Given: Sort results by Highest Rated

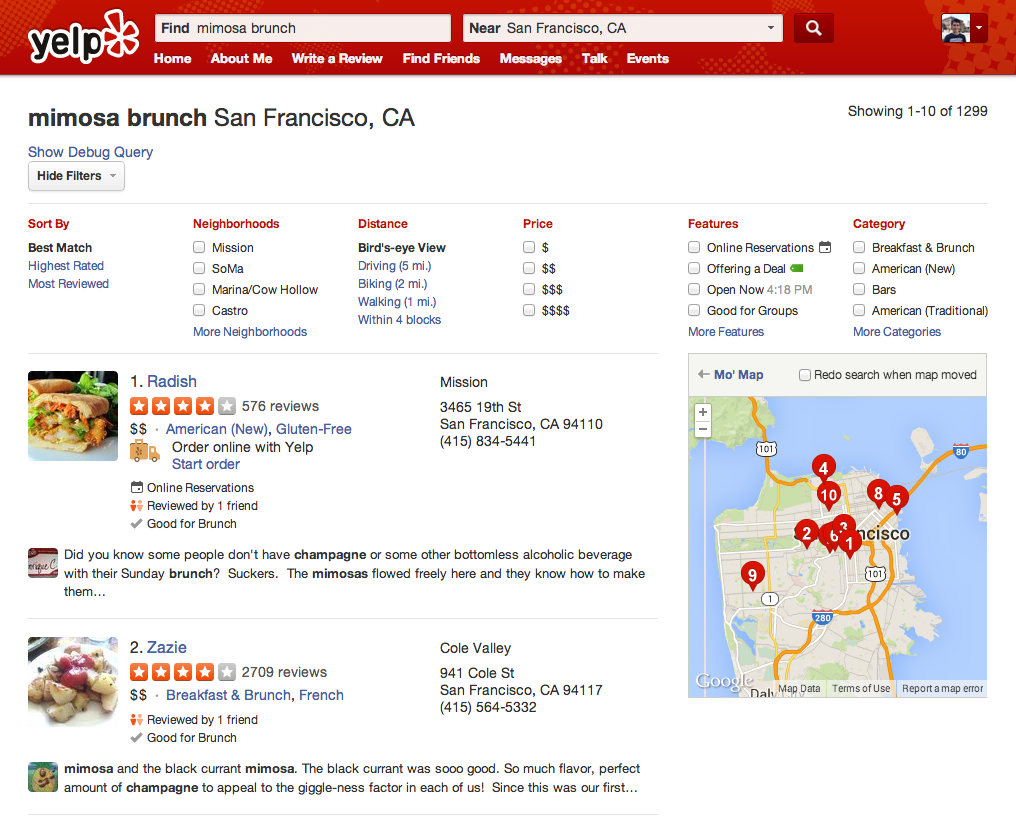Looking at the screenshot, I should tap(65, 266).
